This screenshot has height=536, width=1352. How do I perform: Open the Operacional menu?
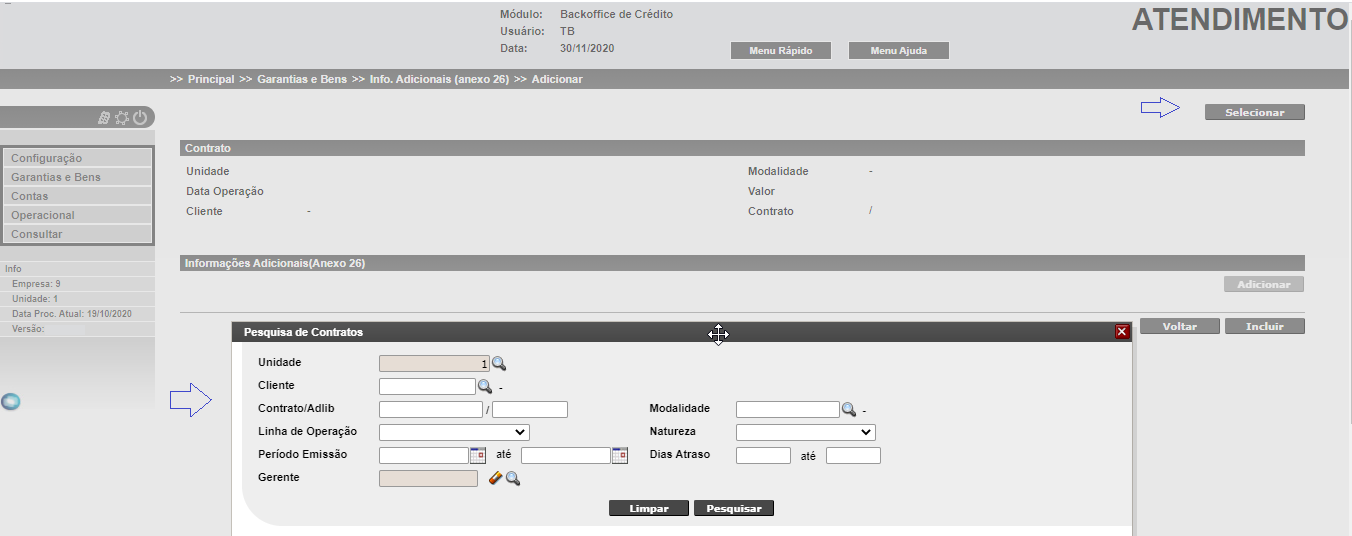point(78,215)
